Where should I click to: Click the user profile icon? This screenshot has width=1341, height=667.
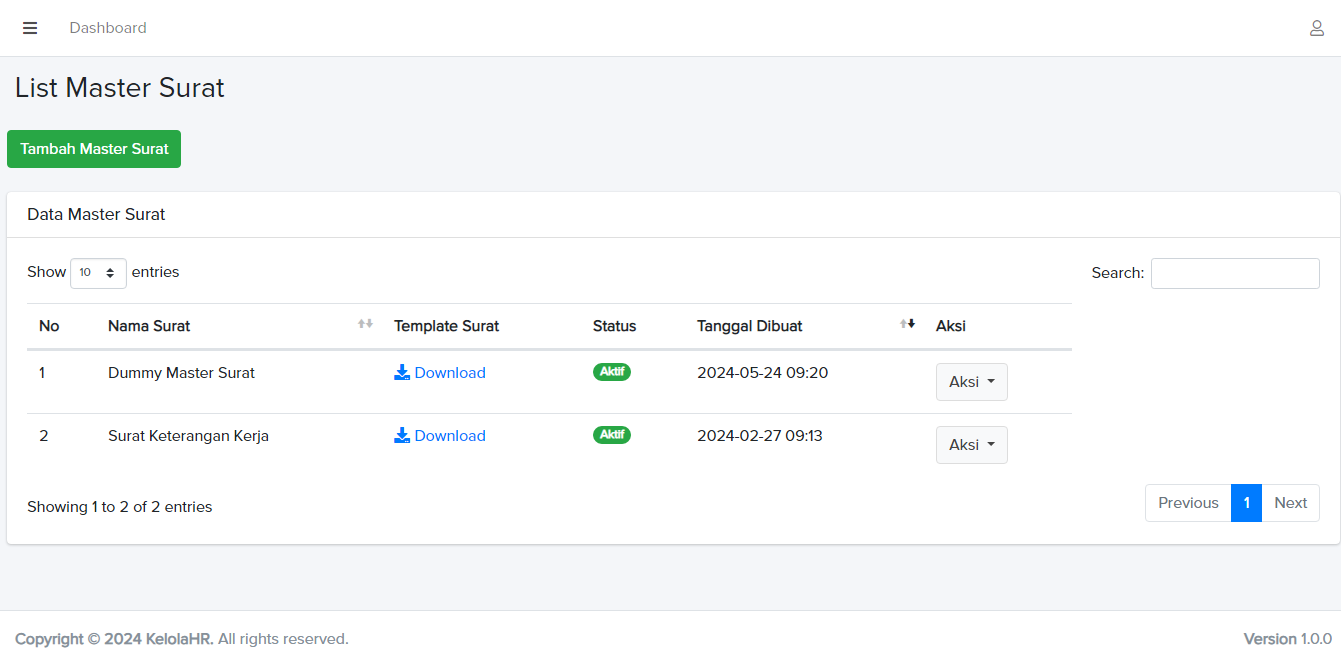point(1317,28)
